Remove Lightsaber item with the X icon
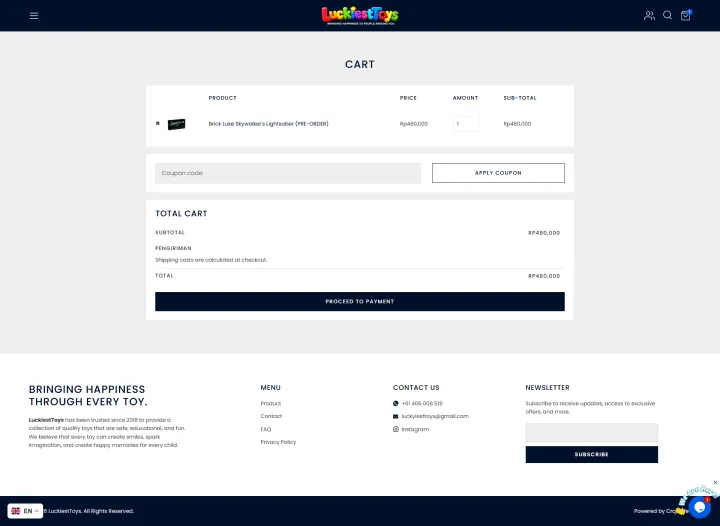This screenshot has height=526, width=720. [158, 123]
